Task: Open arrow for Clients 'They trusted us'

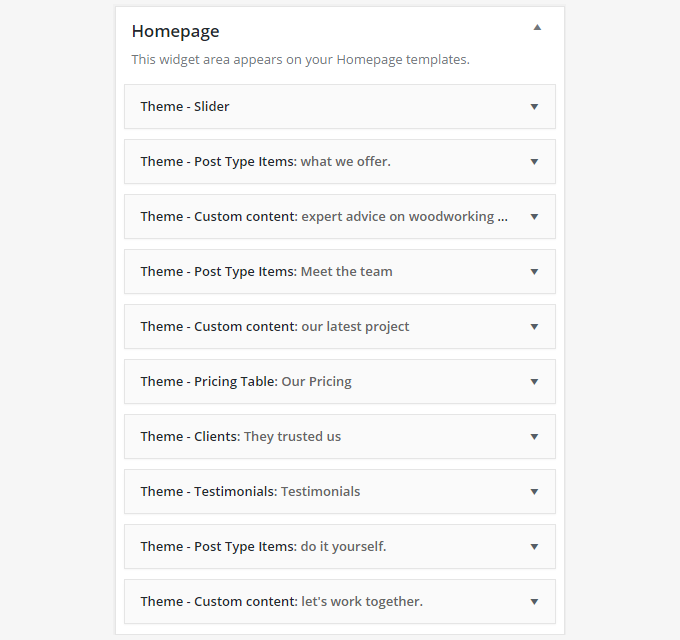Action: (534, 437)
